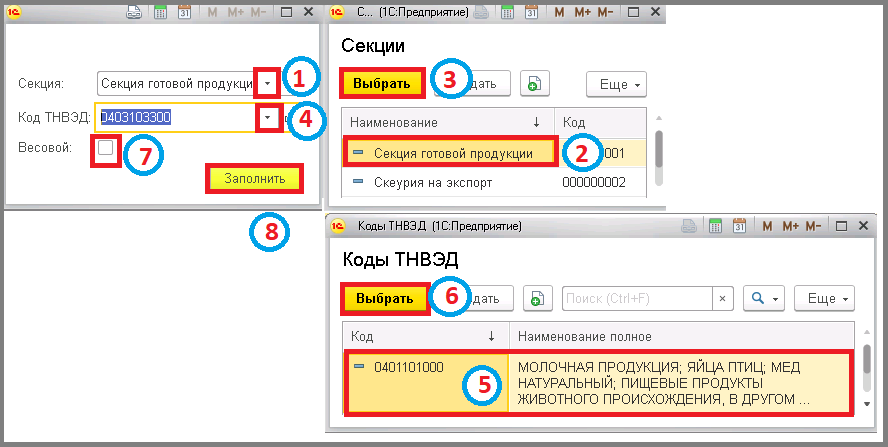Screen dimensions: 888x447
Task: Click the 1C logo in the Коды ТНВЭД title bar
Action: (x=338, y=226)
